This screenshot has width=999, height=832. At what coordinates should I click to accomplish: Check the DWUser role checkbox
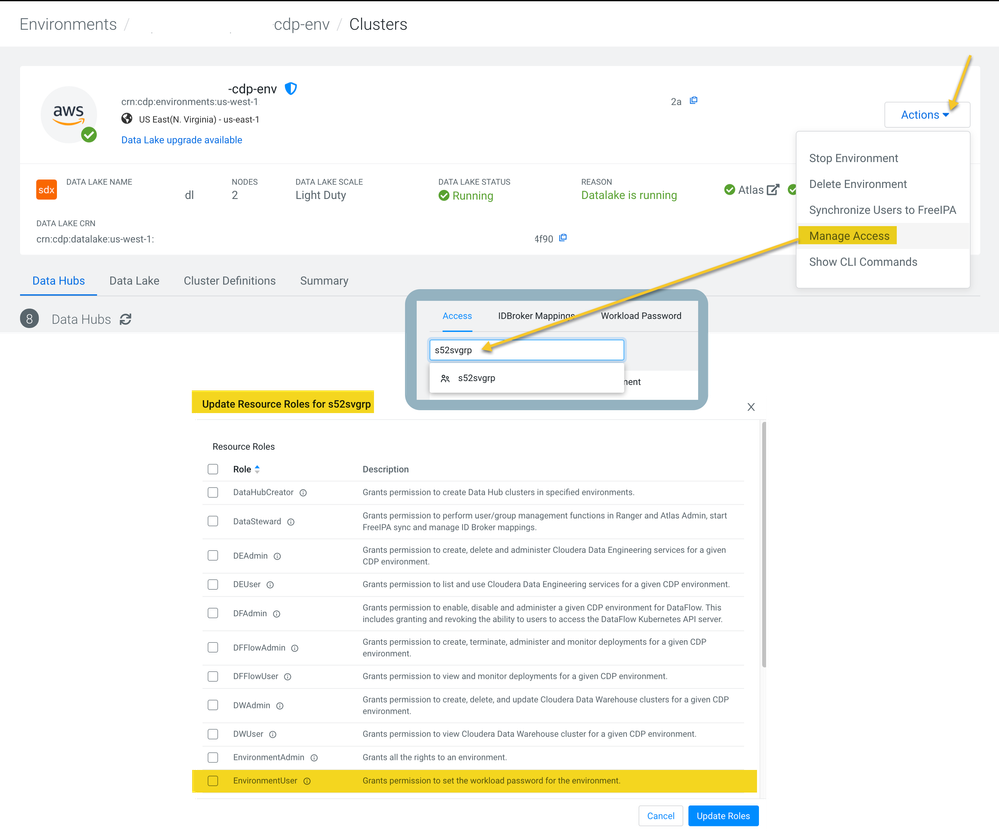[x=213, y=734]
